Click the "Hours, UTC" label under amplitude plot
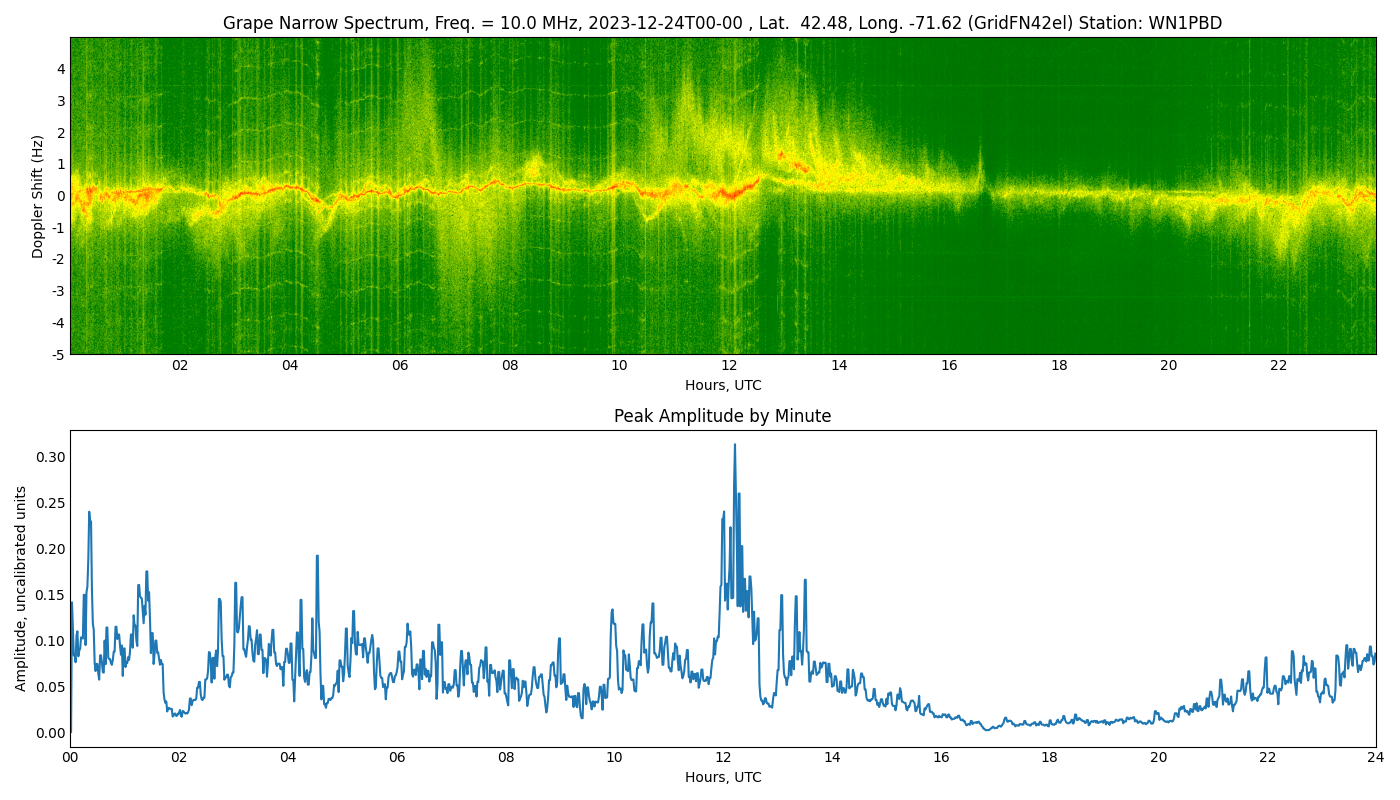Viewport: 1400px width, 800px height. pyautogui.click(x=722, y=777)
